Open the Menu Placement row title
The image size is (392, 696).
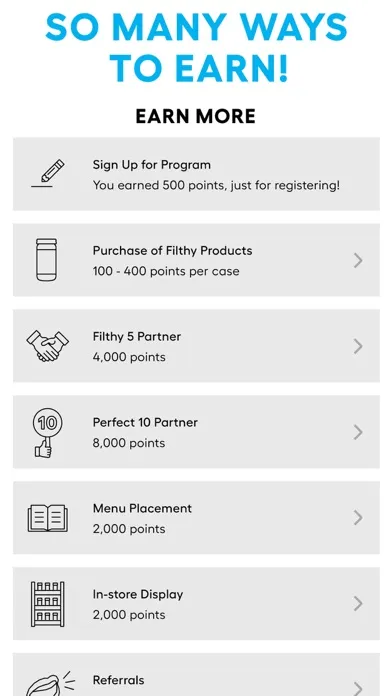point(142,508)
